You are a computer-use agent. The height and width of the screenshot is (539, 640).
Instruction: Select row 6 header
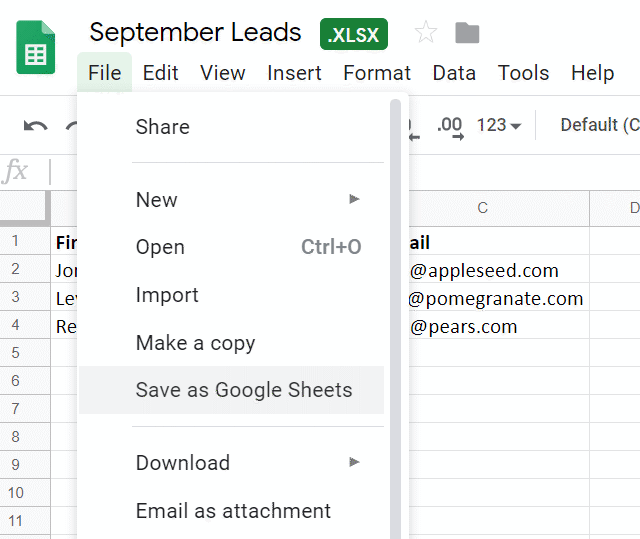pyautogui.click(x=25, y=381)
